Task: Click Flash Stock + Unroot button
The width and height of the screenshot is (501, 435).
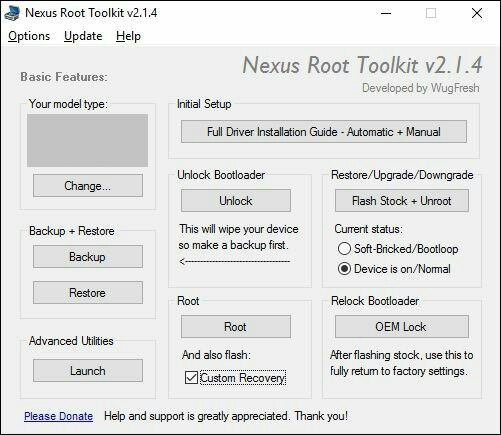Action: click(402, 201)
